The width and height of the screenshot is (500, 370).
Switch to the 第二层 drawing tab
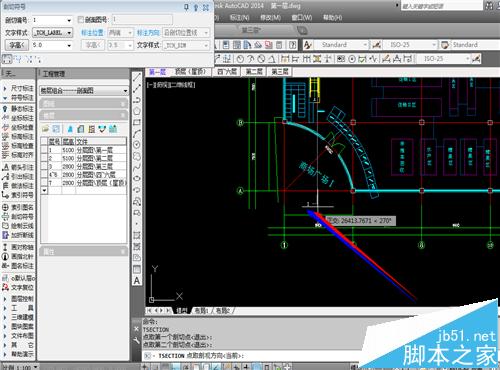254,72
